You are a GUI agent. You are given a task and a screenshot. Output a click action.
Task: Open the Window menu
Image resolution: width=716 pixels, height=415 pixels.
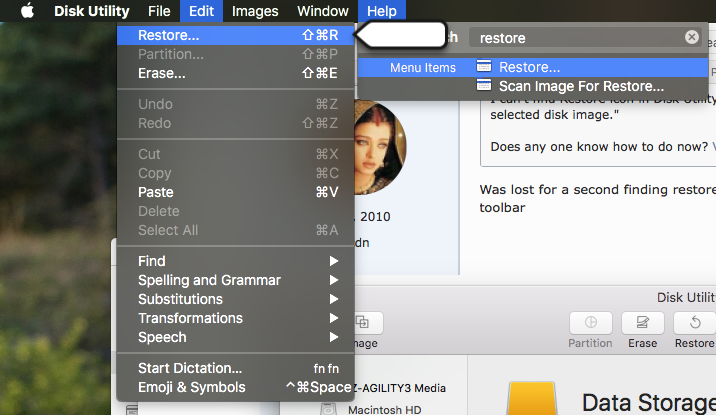point(323,11)
